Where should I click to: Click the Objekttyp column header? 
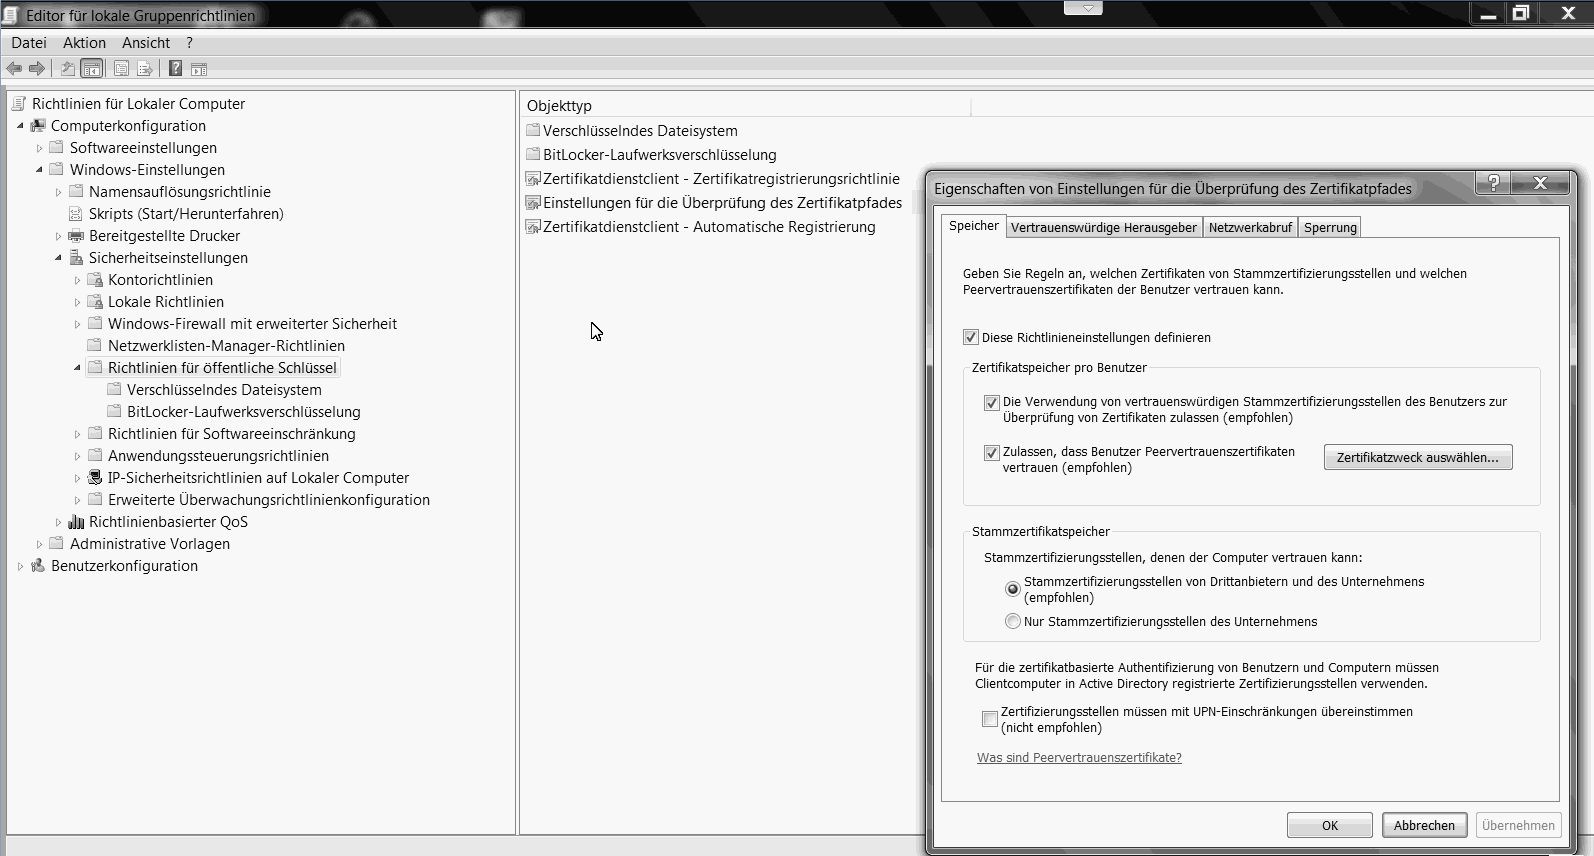[x=745, y=106]
